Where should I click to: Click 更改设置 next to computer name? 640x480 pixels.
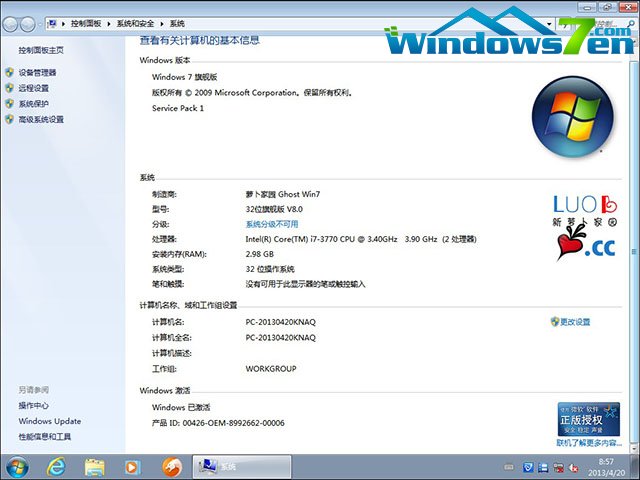575,322
